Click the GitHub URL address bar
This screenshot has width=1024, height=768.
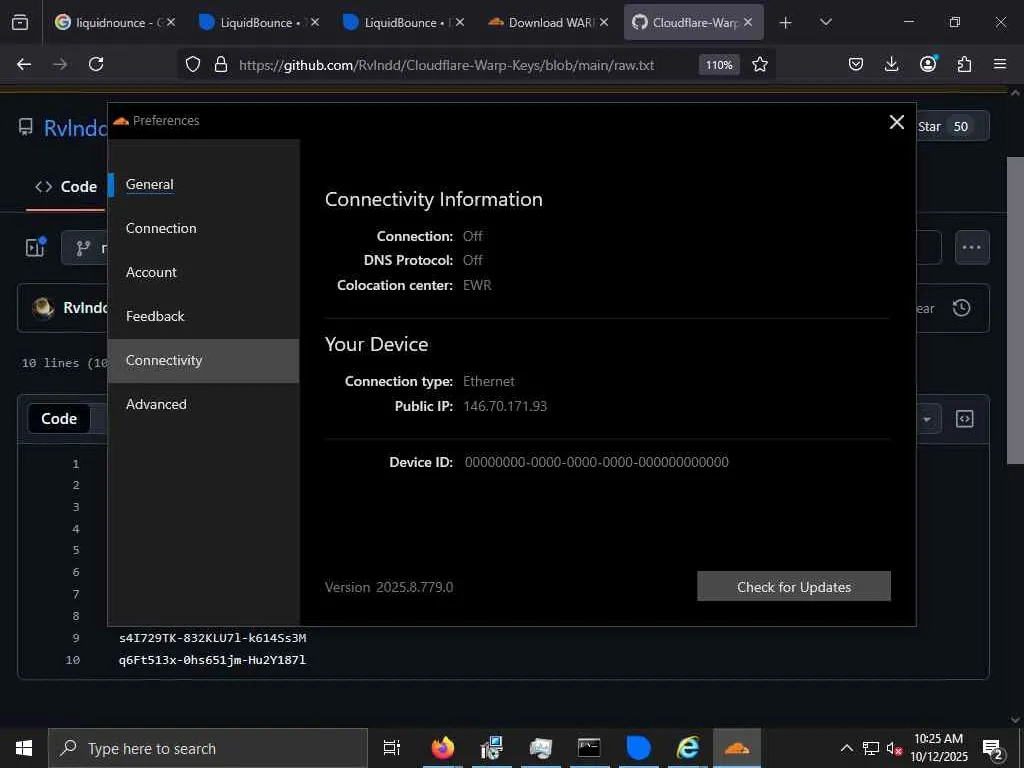pyautogui.click(x=446, y=65)
